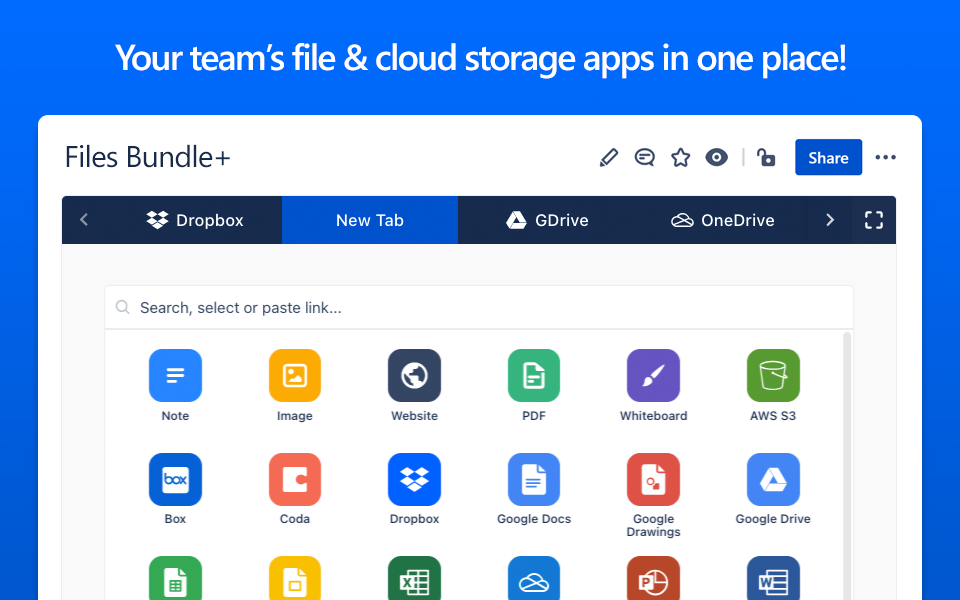Select the Coda app icon
The height and width of the screenshot is (600, 960).
point(294,479)
